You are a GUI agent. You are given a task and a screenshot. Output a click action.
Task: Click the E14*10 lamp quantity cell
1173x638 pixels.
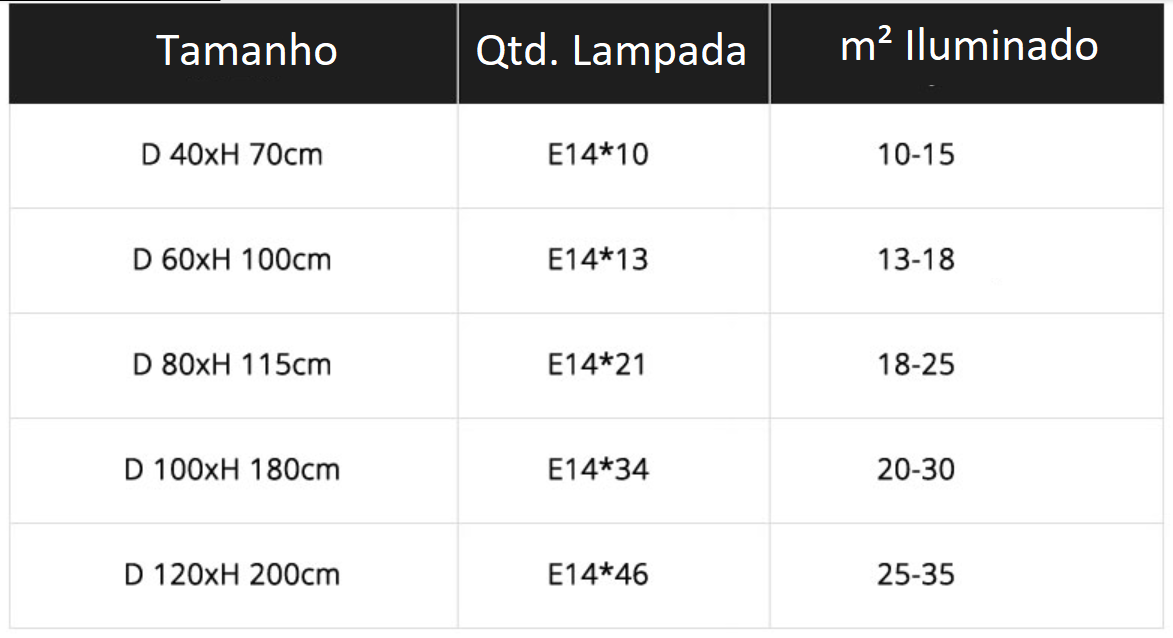[598, 155]
